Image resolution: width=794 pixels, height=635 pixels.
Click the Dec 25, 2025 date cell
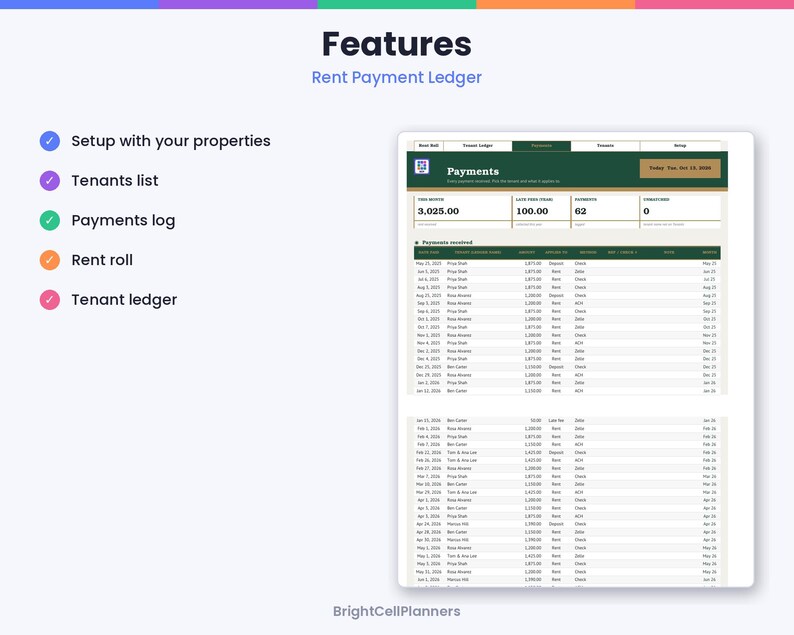pos(428,367)
